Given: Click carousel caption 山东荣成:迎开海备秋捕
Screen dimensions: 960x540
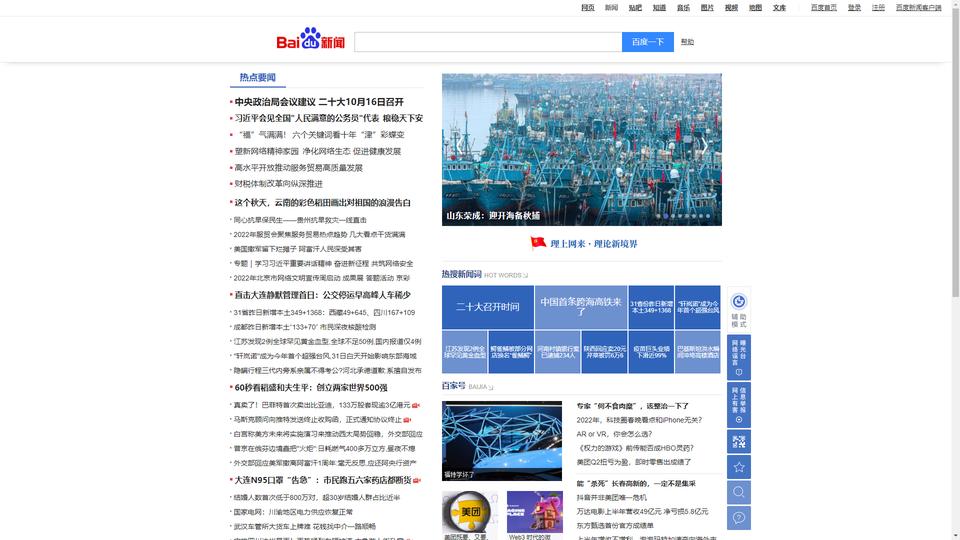Looking at the screenshot, I should click(493, 216).
